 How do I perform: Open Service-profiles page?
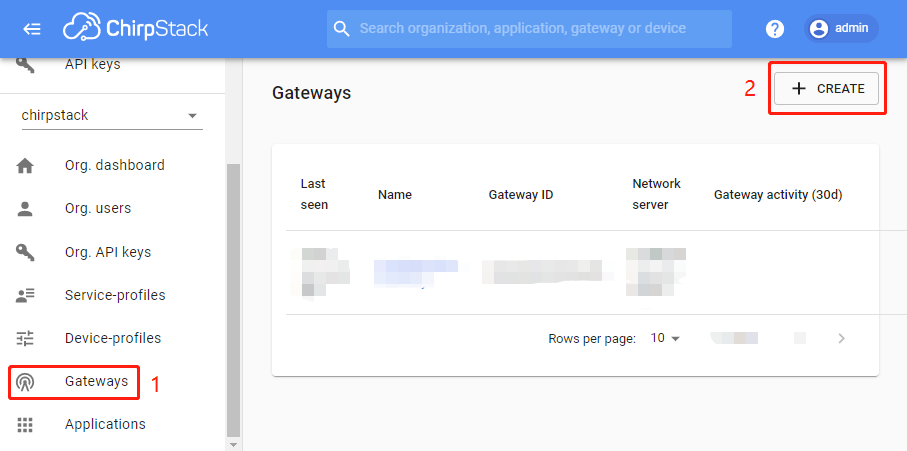tap(115, 295)
